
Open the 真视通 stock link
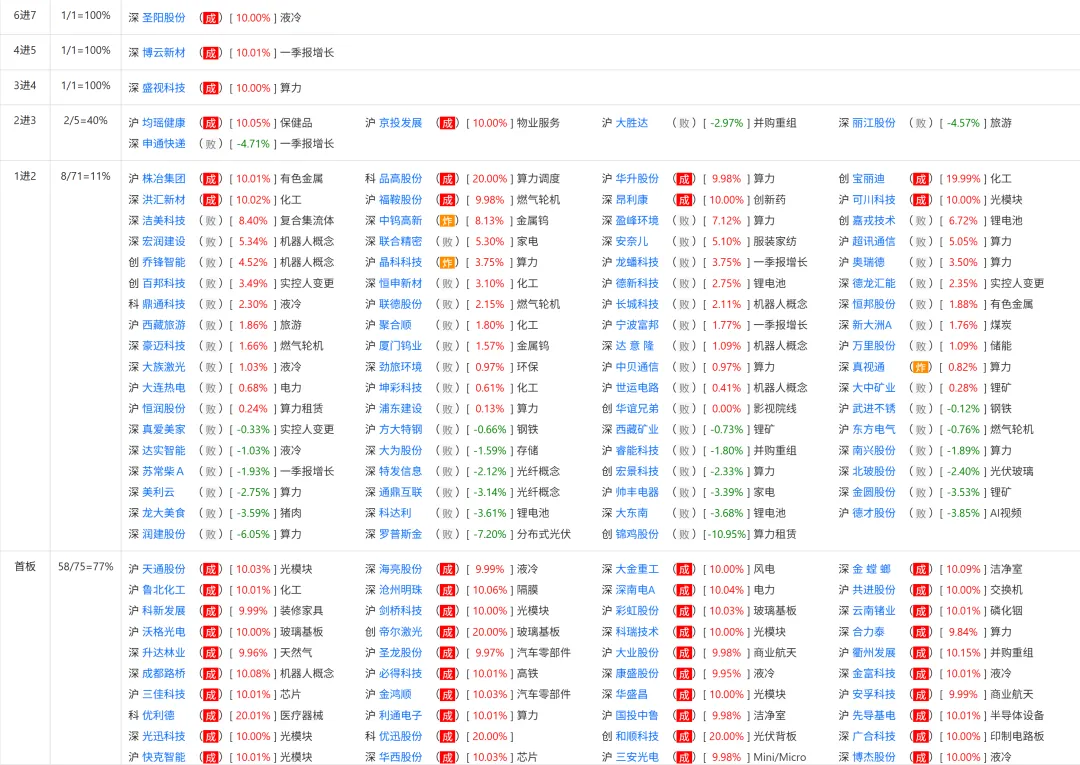(869, 367)
